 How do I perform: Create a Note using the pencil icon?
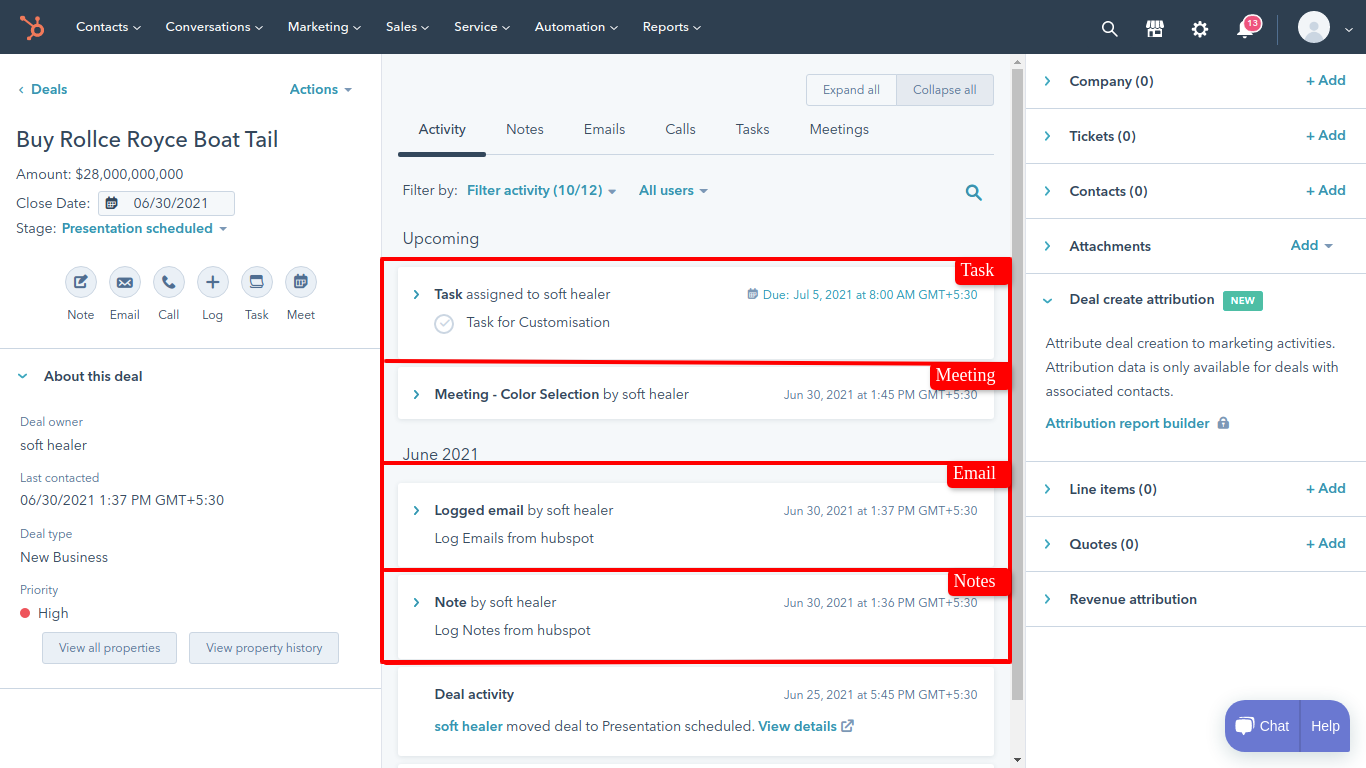click(x=81, y=283)
